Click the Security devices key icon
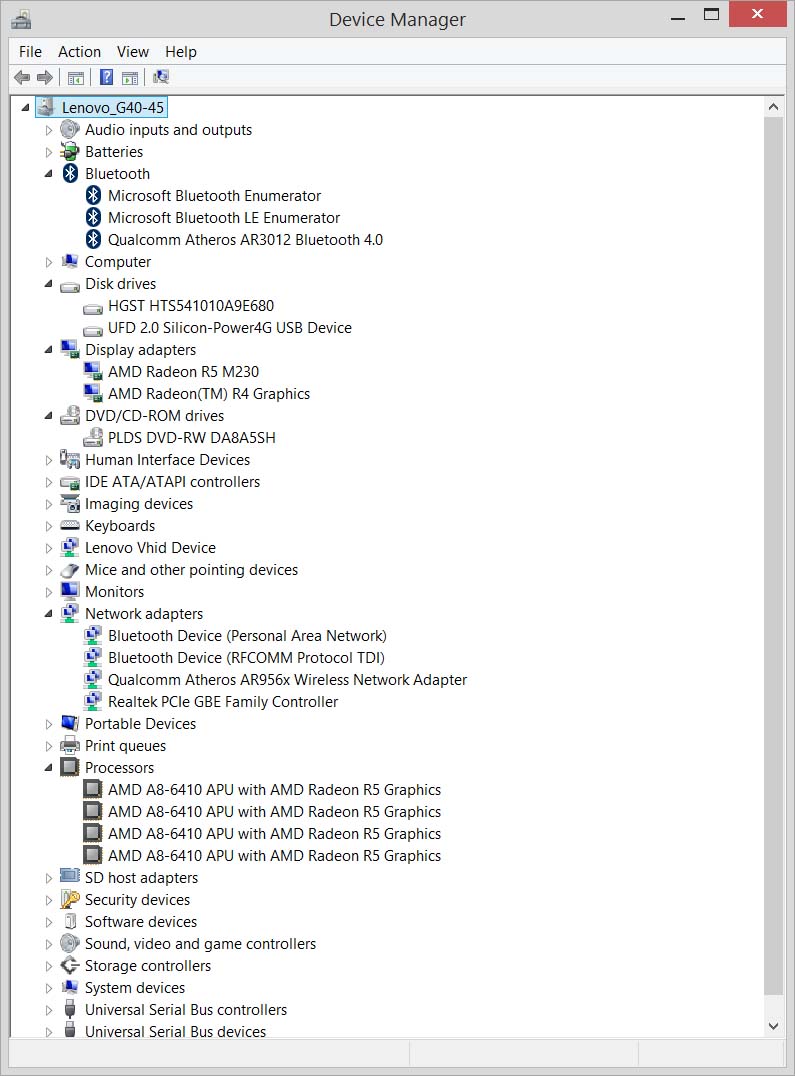 (x=69, y=899)
